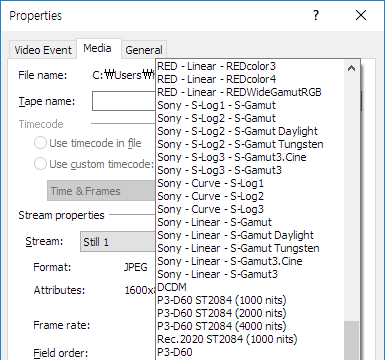Select Use timecode in file radio button

[x=40, y=143]
